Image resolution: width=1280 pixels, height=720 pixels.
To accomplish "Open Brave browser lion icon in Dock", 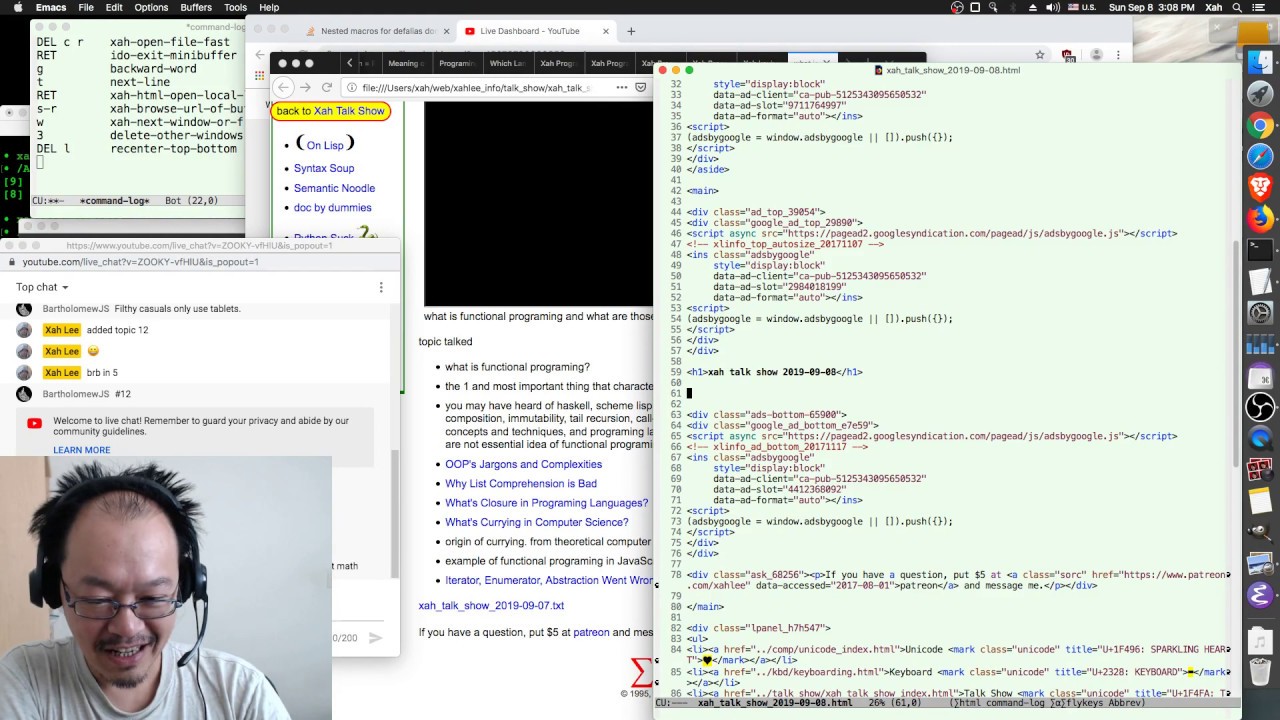I will pyautogui.click(x=1260, y=187).
